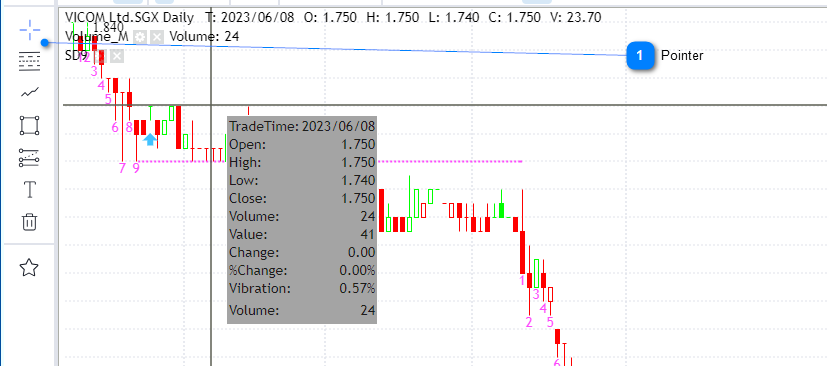Click the header low value L: 1.740
The width and height of the screenshot is (827, 366).
(x=454, y=17)
